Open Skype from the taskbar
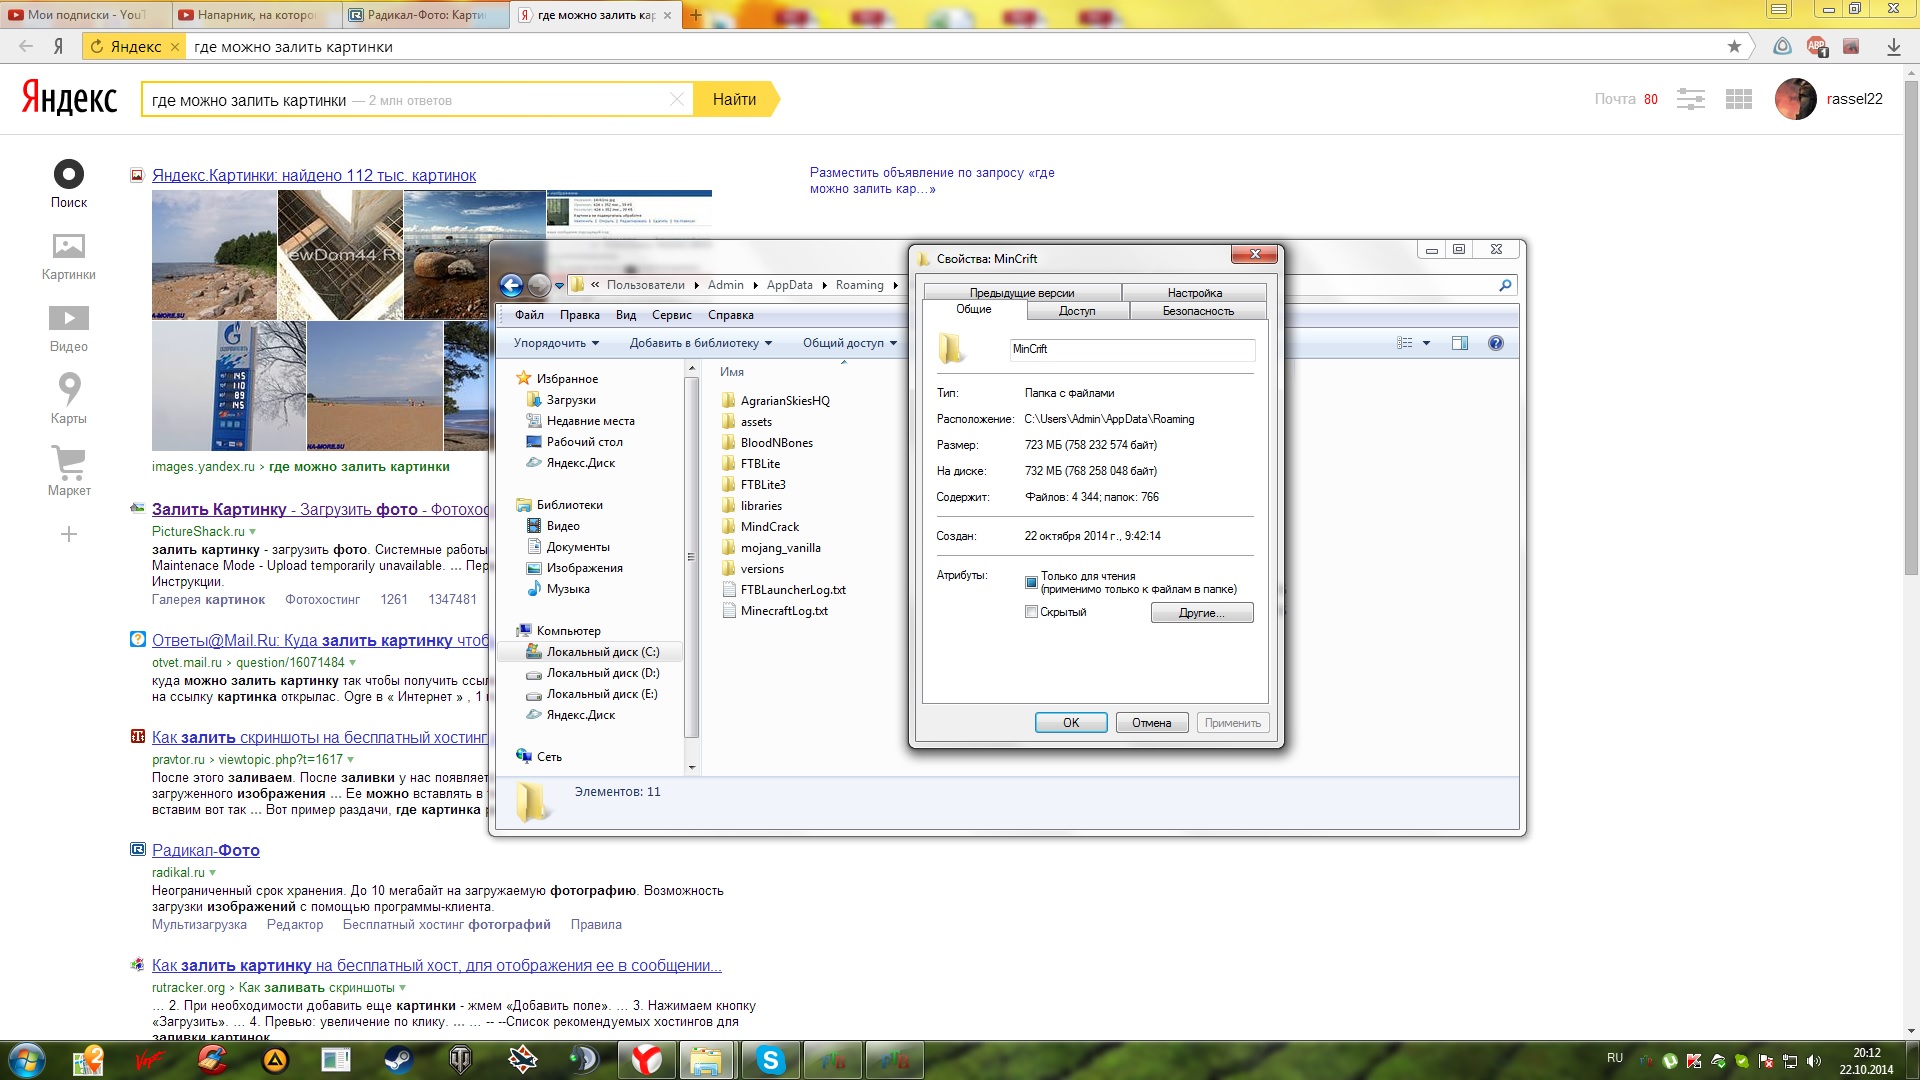 click(x=770, y=1060)
